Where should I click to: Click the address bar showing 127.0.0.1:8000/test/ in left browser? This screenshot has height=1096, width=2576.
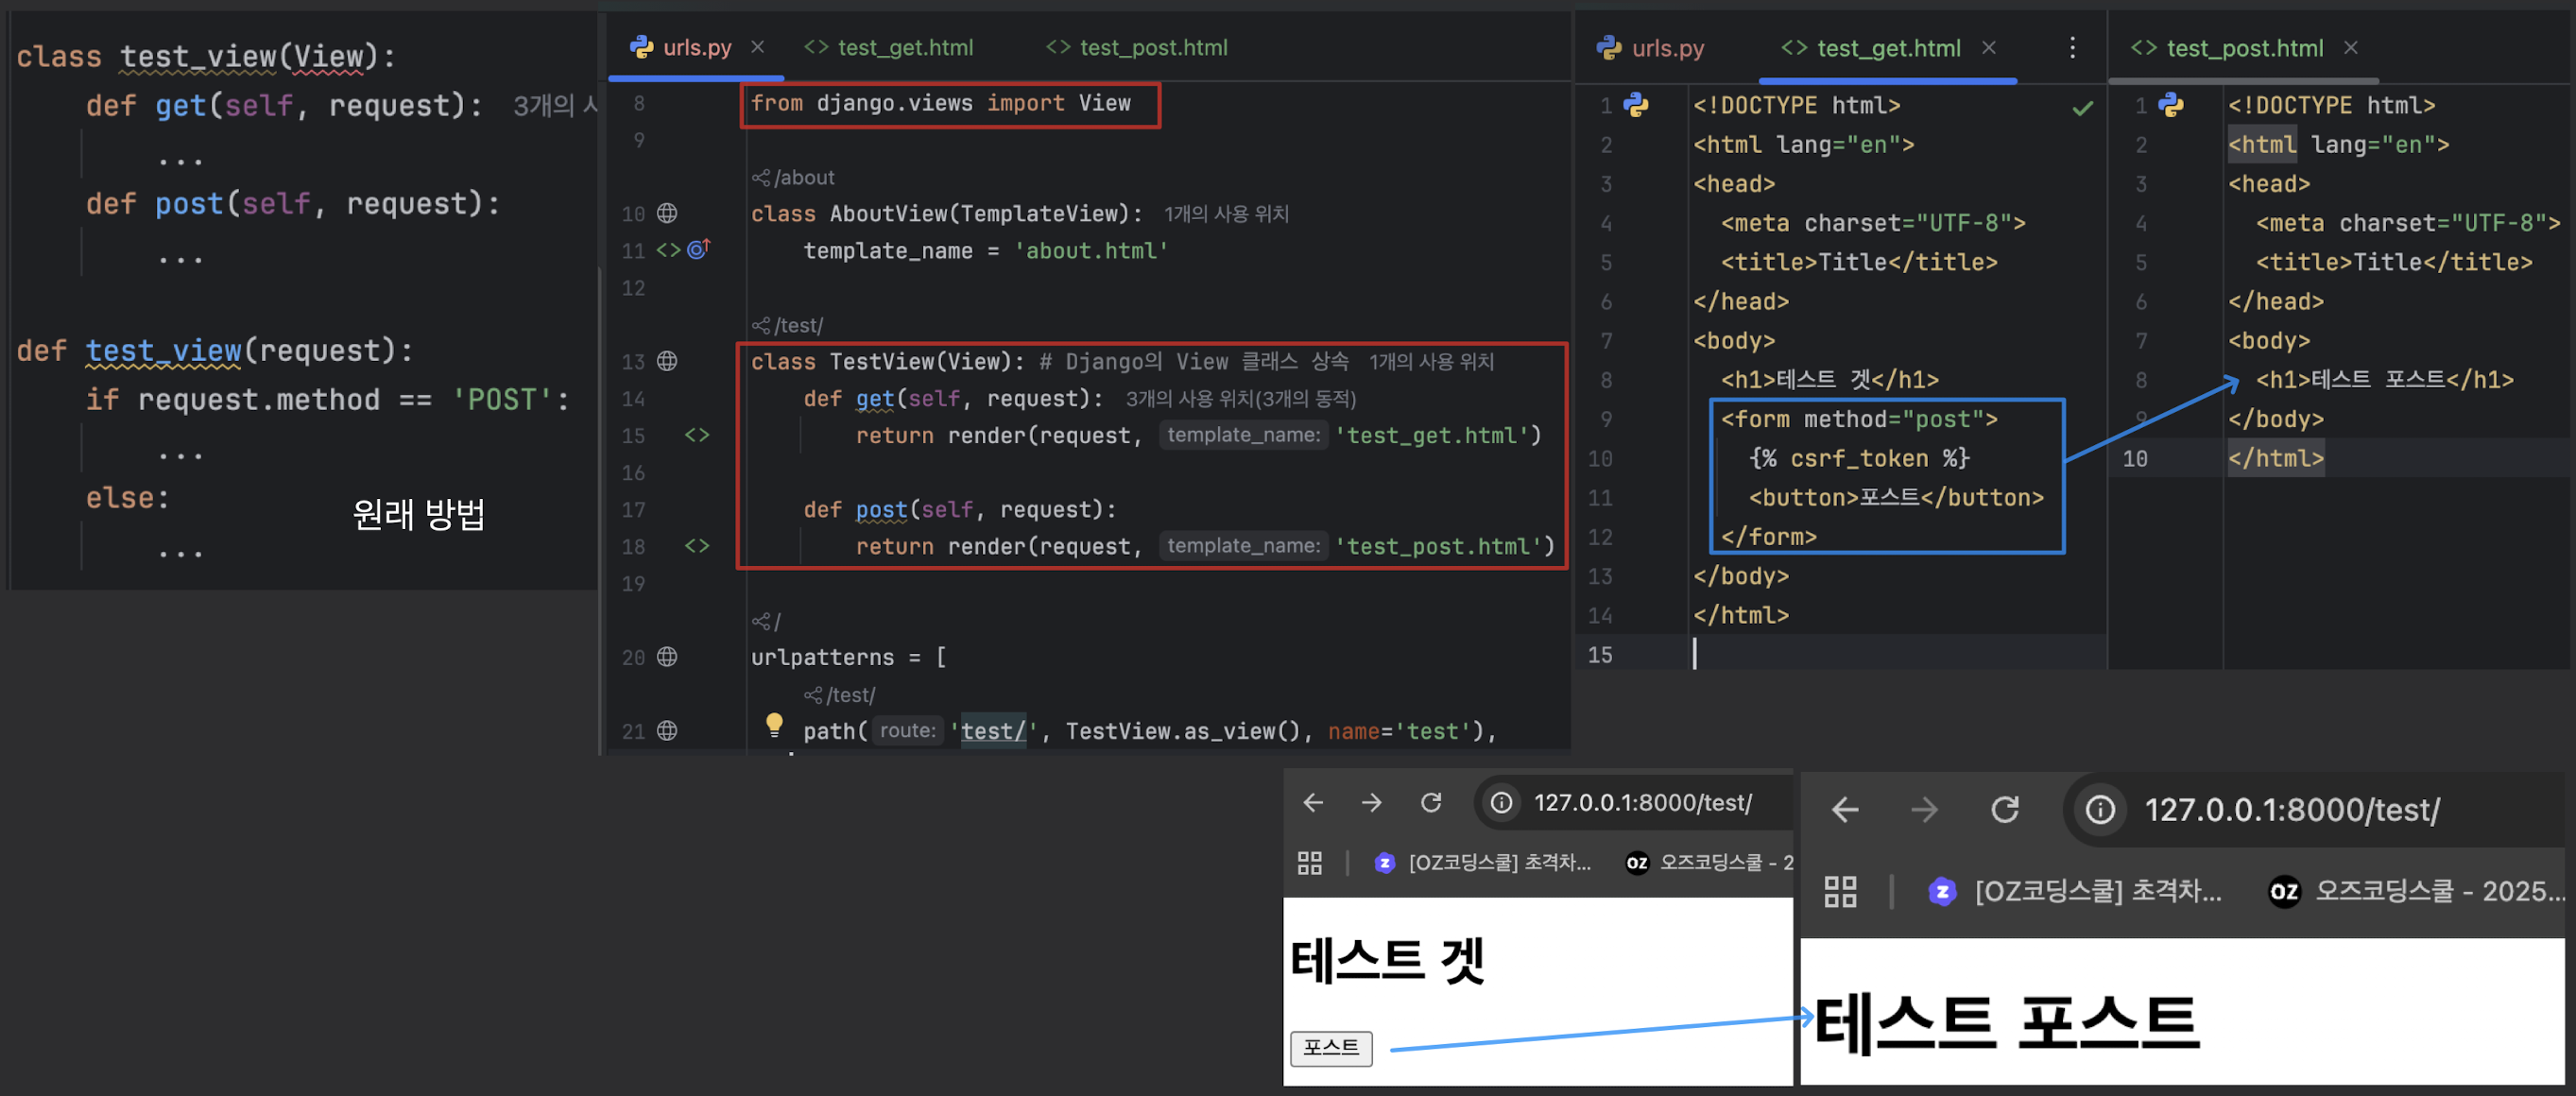1642,803
